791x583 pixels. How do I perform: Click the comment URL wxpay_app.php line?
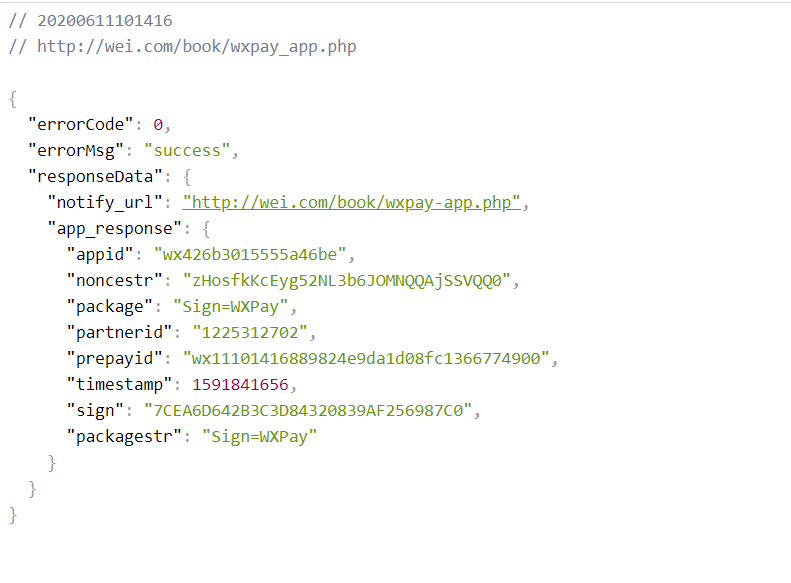coord(183,47)
